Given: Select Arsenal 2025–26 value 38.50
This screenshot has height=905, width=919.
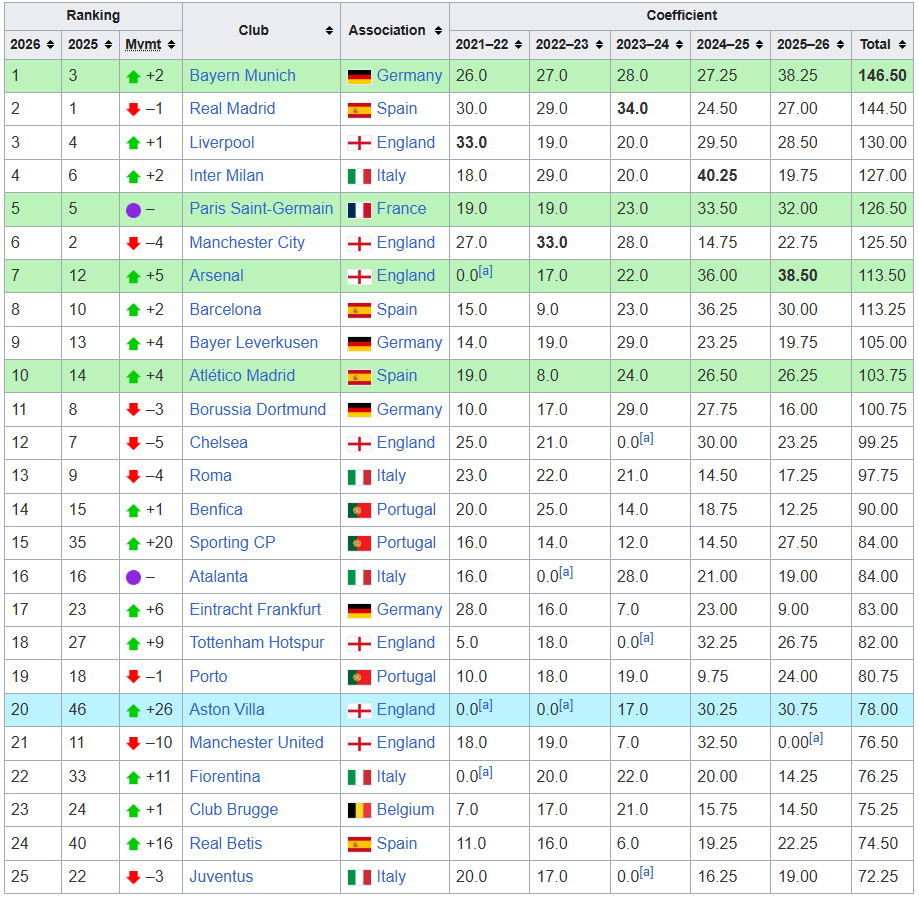Looking at the screenshot, I should pyautogui.click(x=797, y=275).
